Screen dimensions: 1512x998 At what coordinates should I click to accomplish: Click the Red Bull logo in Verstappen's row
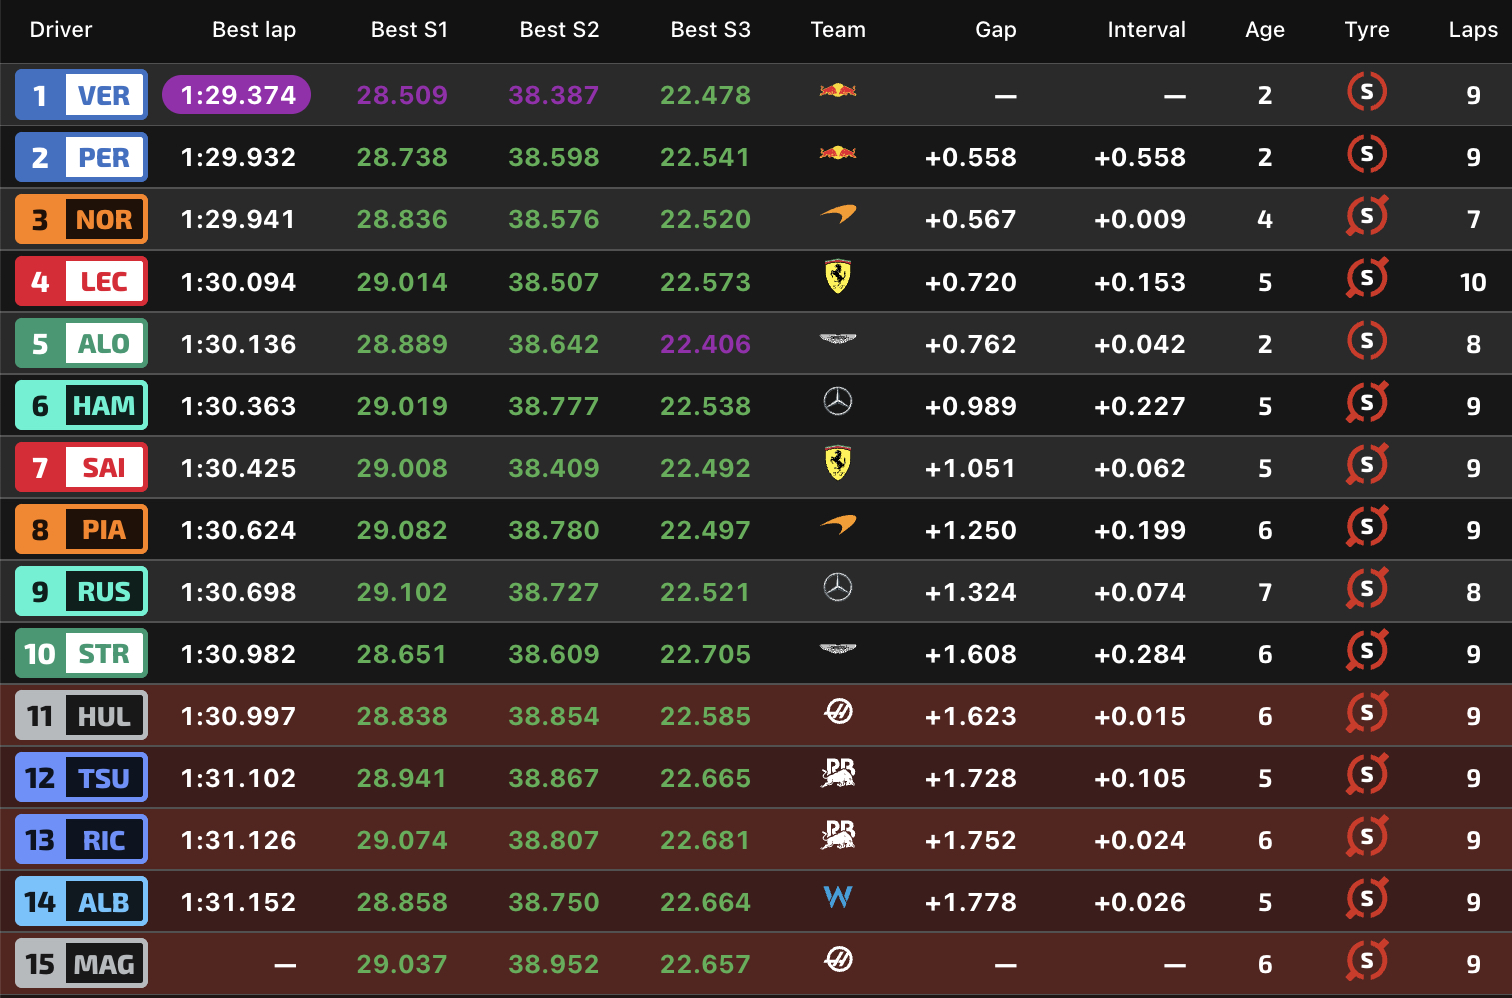(837, 91)
